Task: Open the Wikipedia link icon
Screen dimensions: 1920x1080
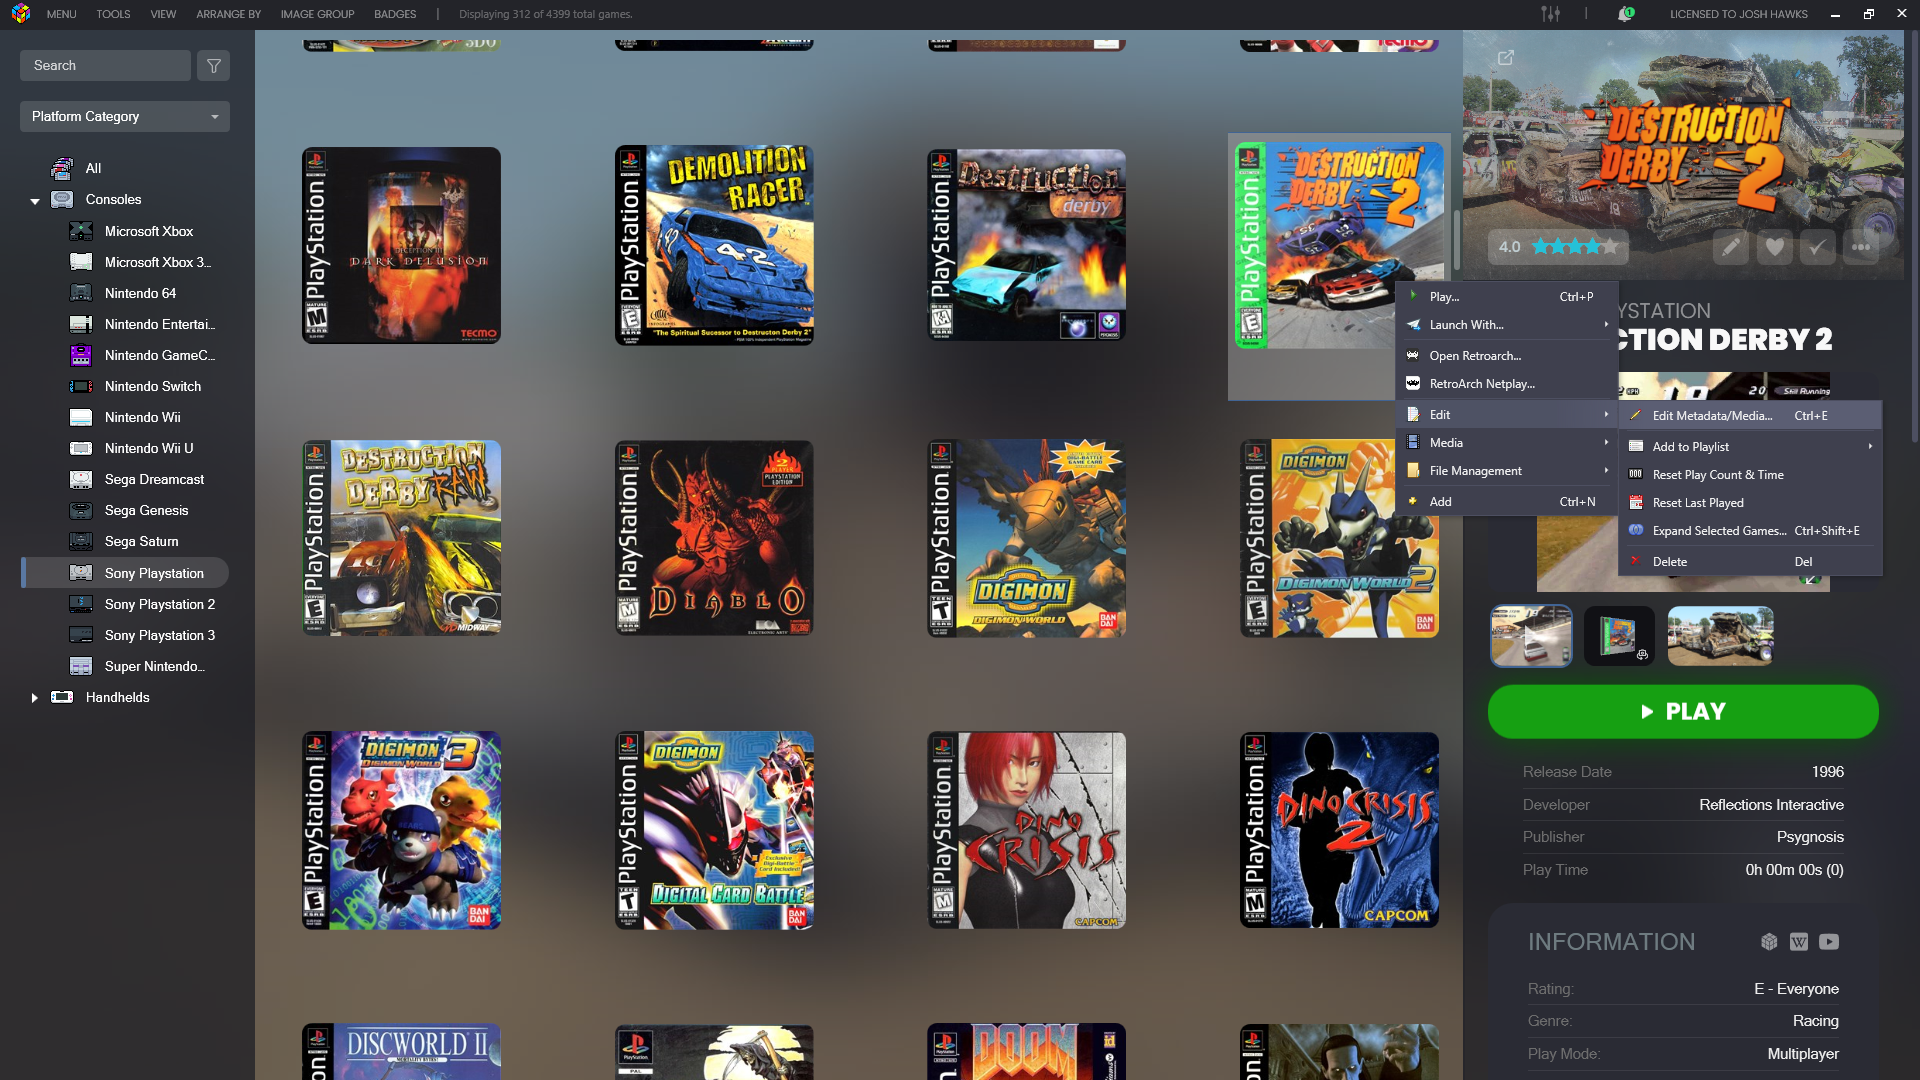Action: coord(1799,942)
